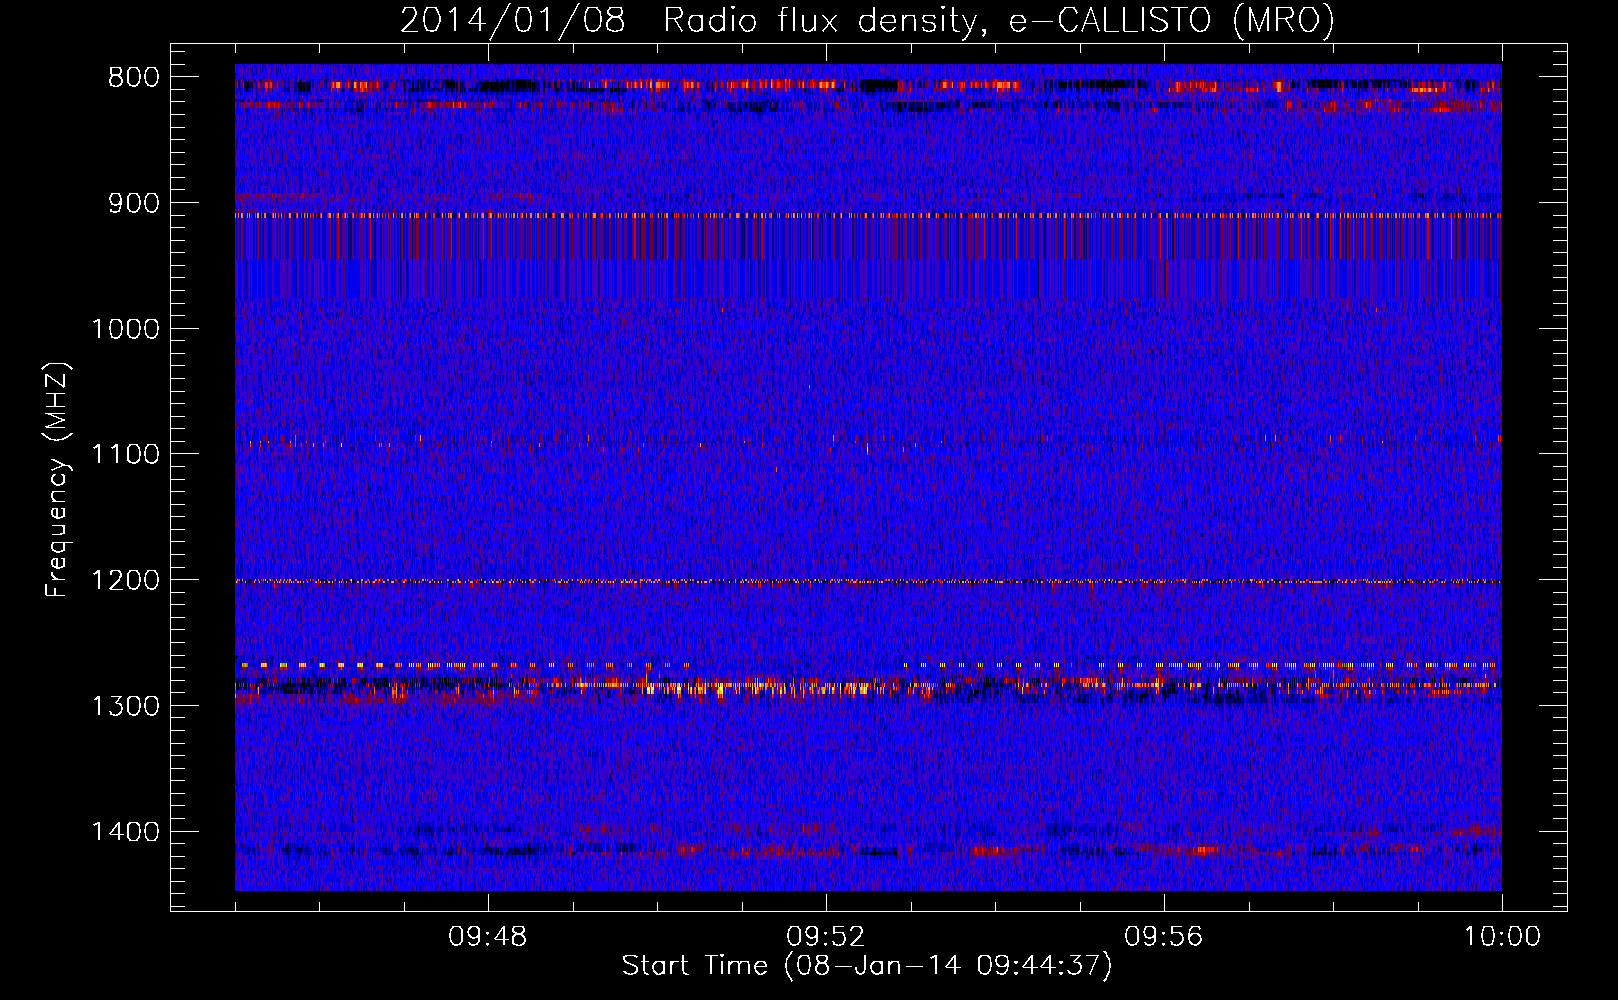Click the 1200 frequency tick label

125,580
